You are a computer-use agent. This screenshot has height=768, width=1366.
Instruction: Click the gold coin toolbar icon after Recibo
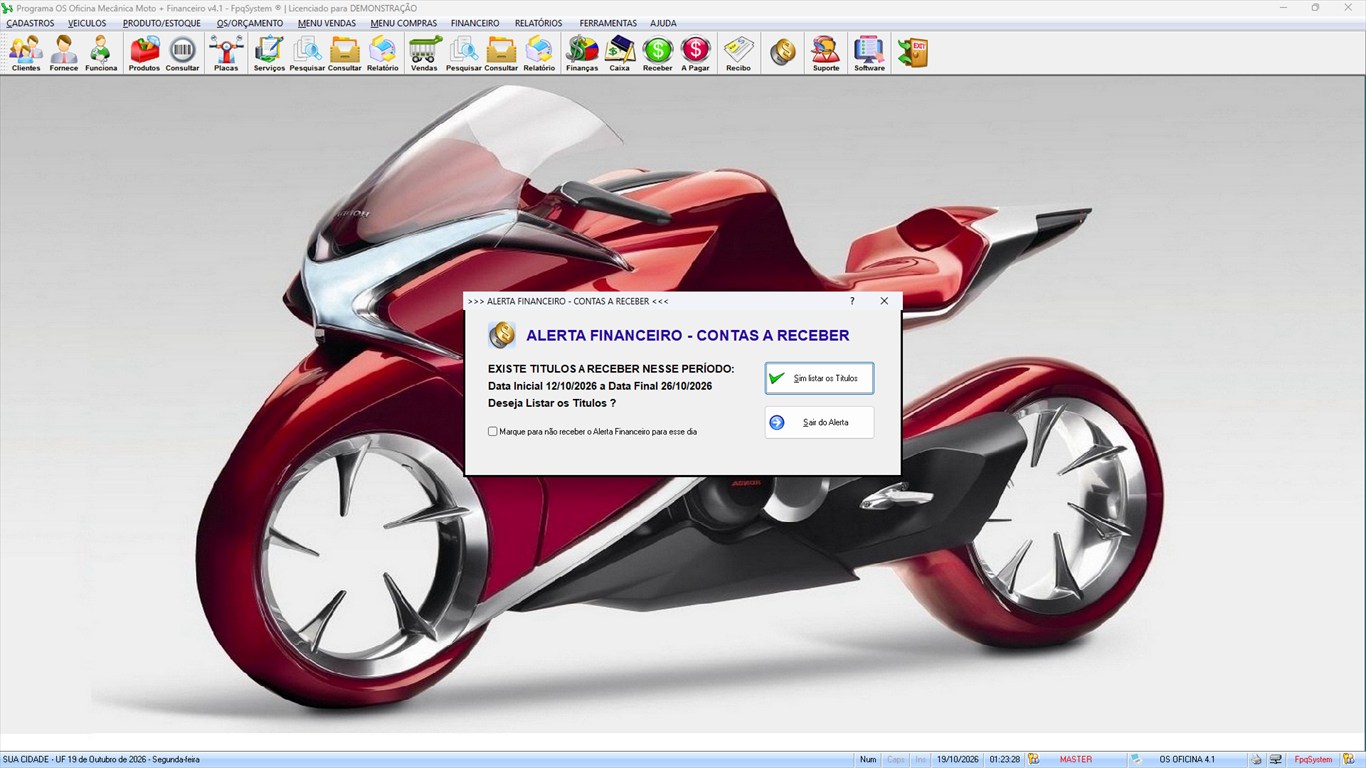[783, 53]
